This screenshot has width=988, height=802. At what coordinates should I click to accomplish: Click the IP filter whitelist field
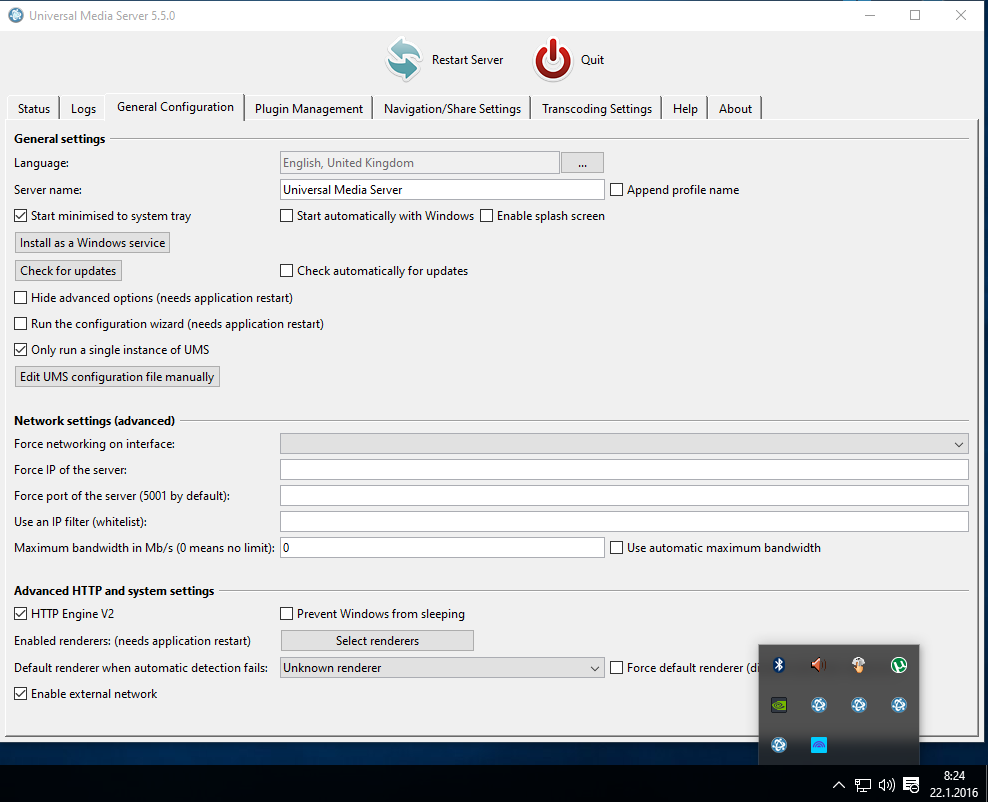(x=624, y=522)
